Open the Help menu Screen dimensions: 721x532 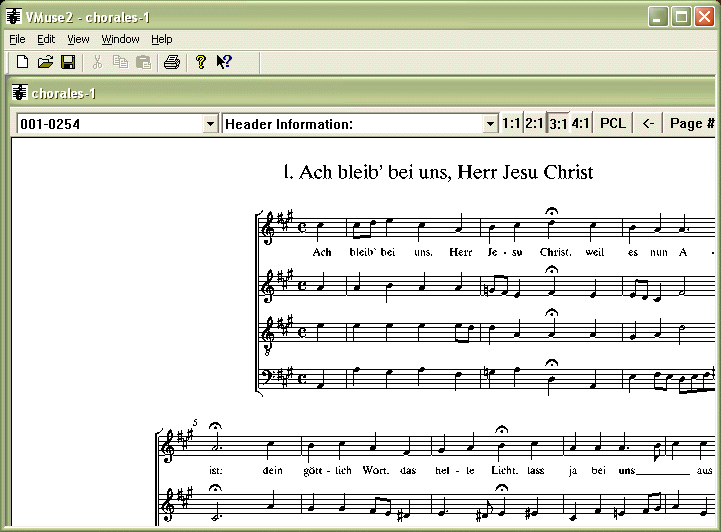pyautogui.click(x=162, y=40)
